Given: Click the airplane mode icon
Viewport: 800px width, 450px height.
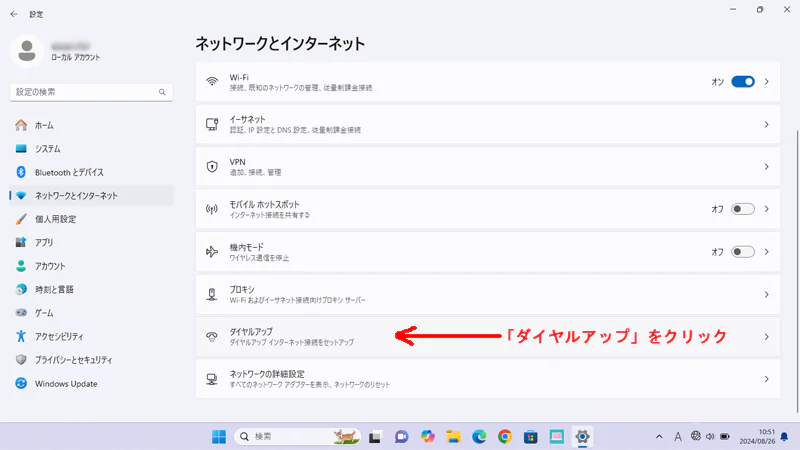Looking at the screenshot, I should tap(212, 252).
